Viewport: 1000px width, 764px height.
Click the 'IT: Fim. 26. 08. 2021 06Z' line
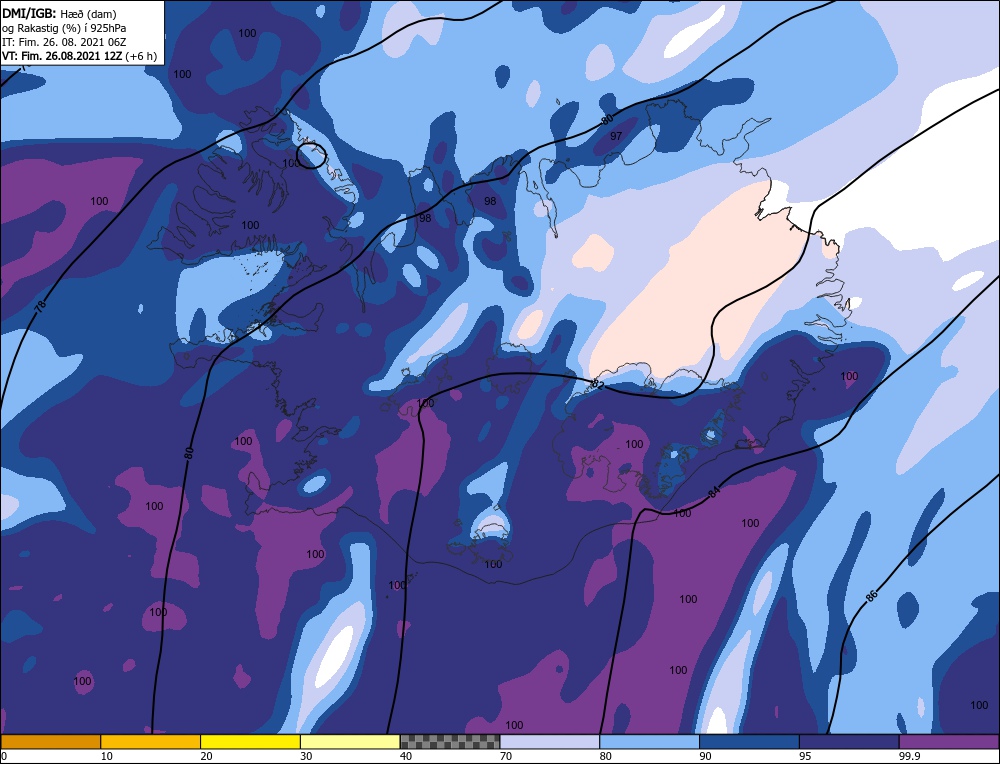click(64, 42)
